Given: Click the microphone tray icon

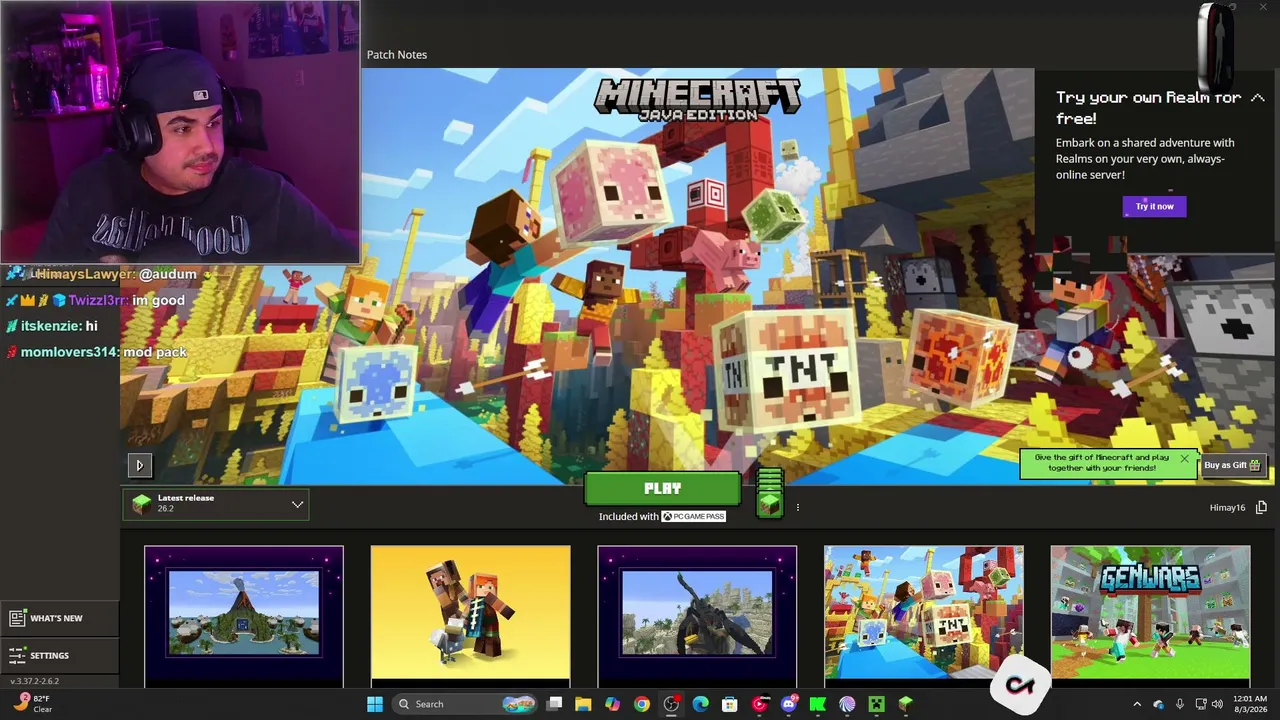Looking at the screenshot, I should tap(1180, 704).
